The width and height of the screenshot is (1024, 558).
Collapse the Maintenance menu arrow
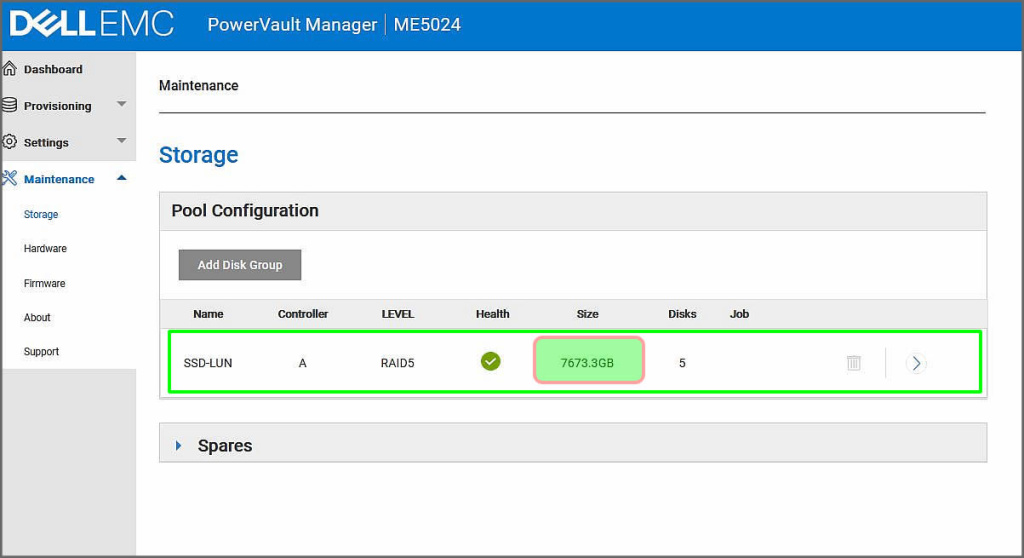[x=121, y=178]
